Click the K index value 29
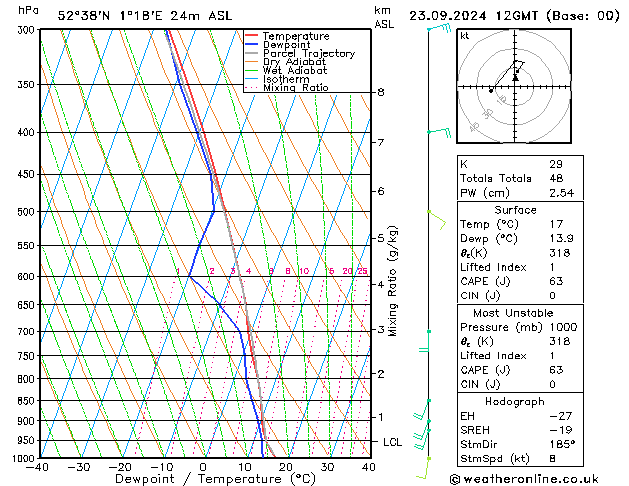629x486 pixels. click(556, 164)
